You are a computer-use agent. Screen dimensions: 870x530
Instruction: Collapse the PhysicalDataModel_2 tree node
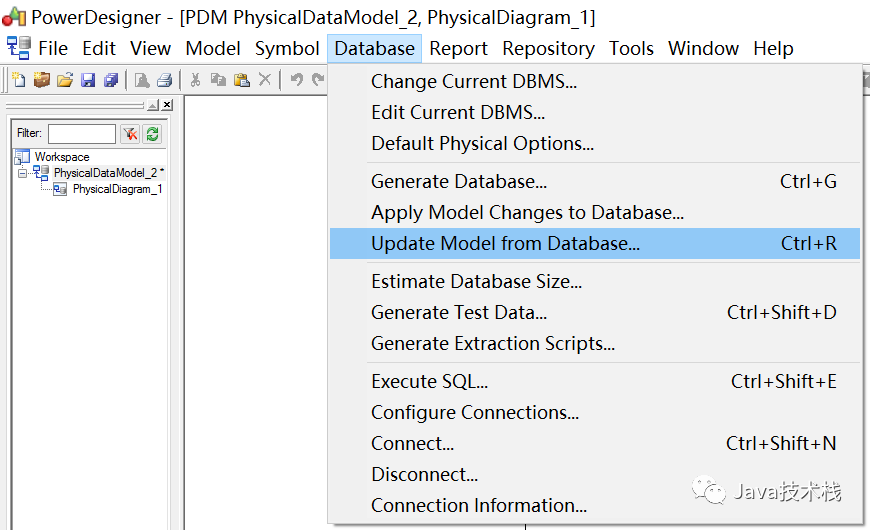(x=22, y=173)
